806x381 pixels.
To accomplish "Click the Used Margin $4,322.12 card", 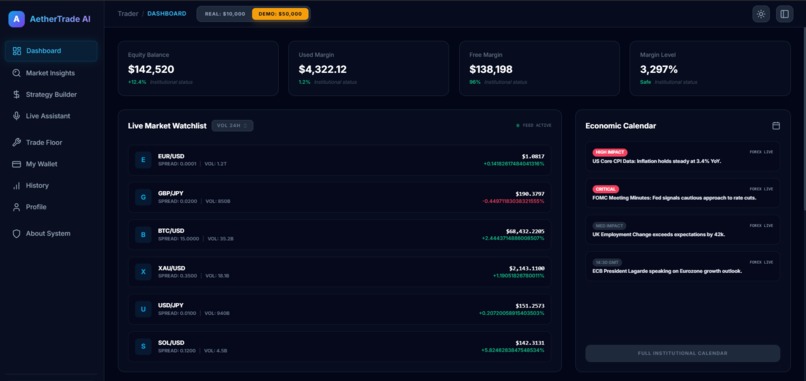I will (x=369, y=68).
